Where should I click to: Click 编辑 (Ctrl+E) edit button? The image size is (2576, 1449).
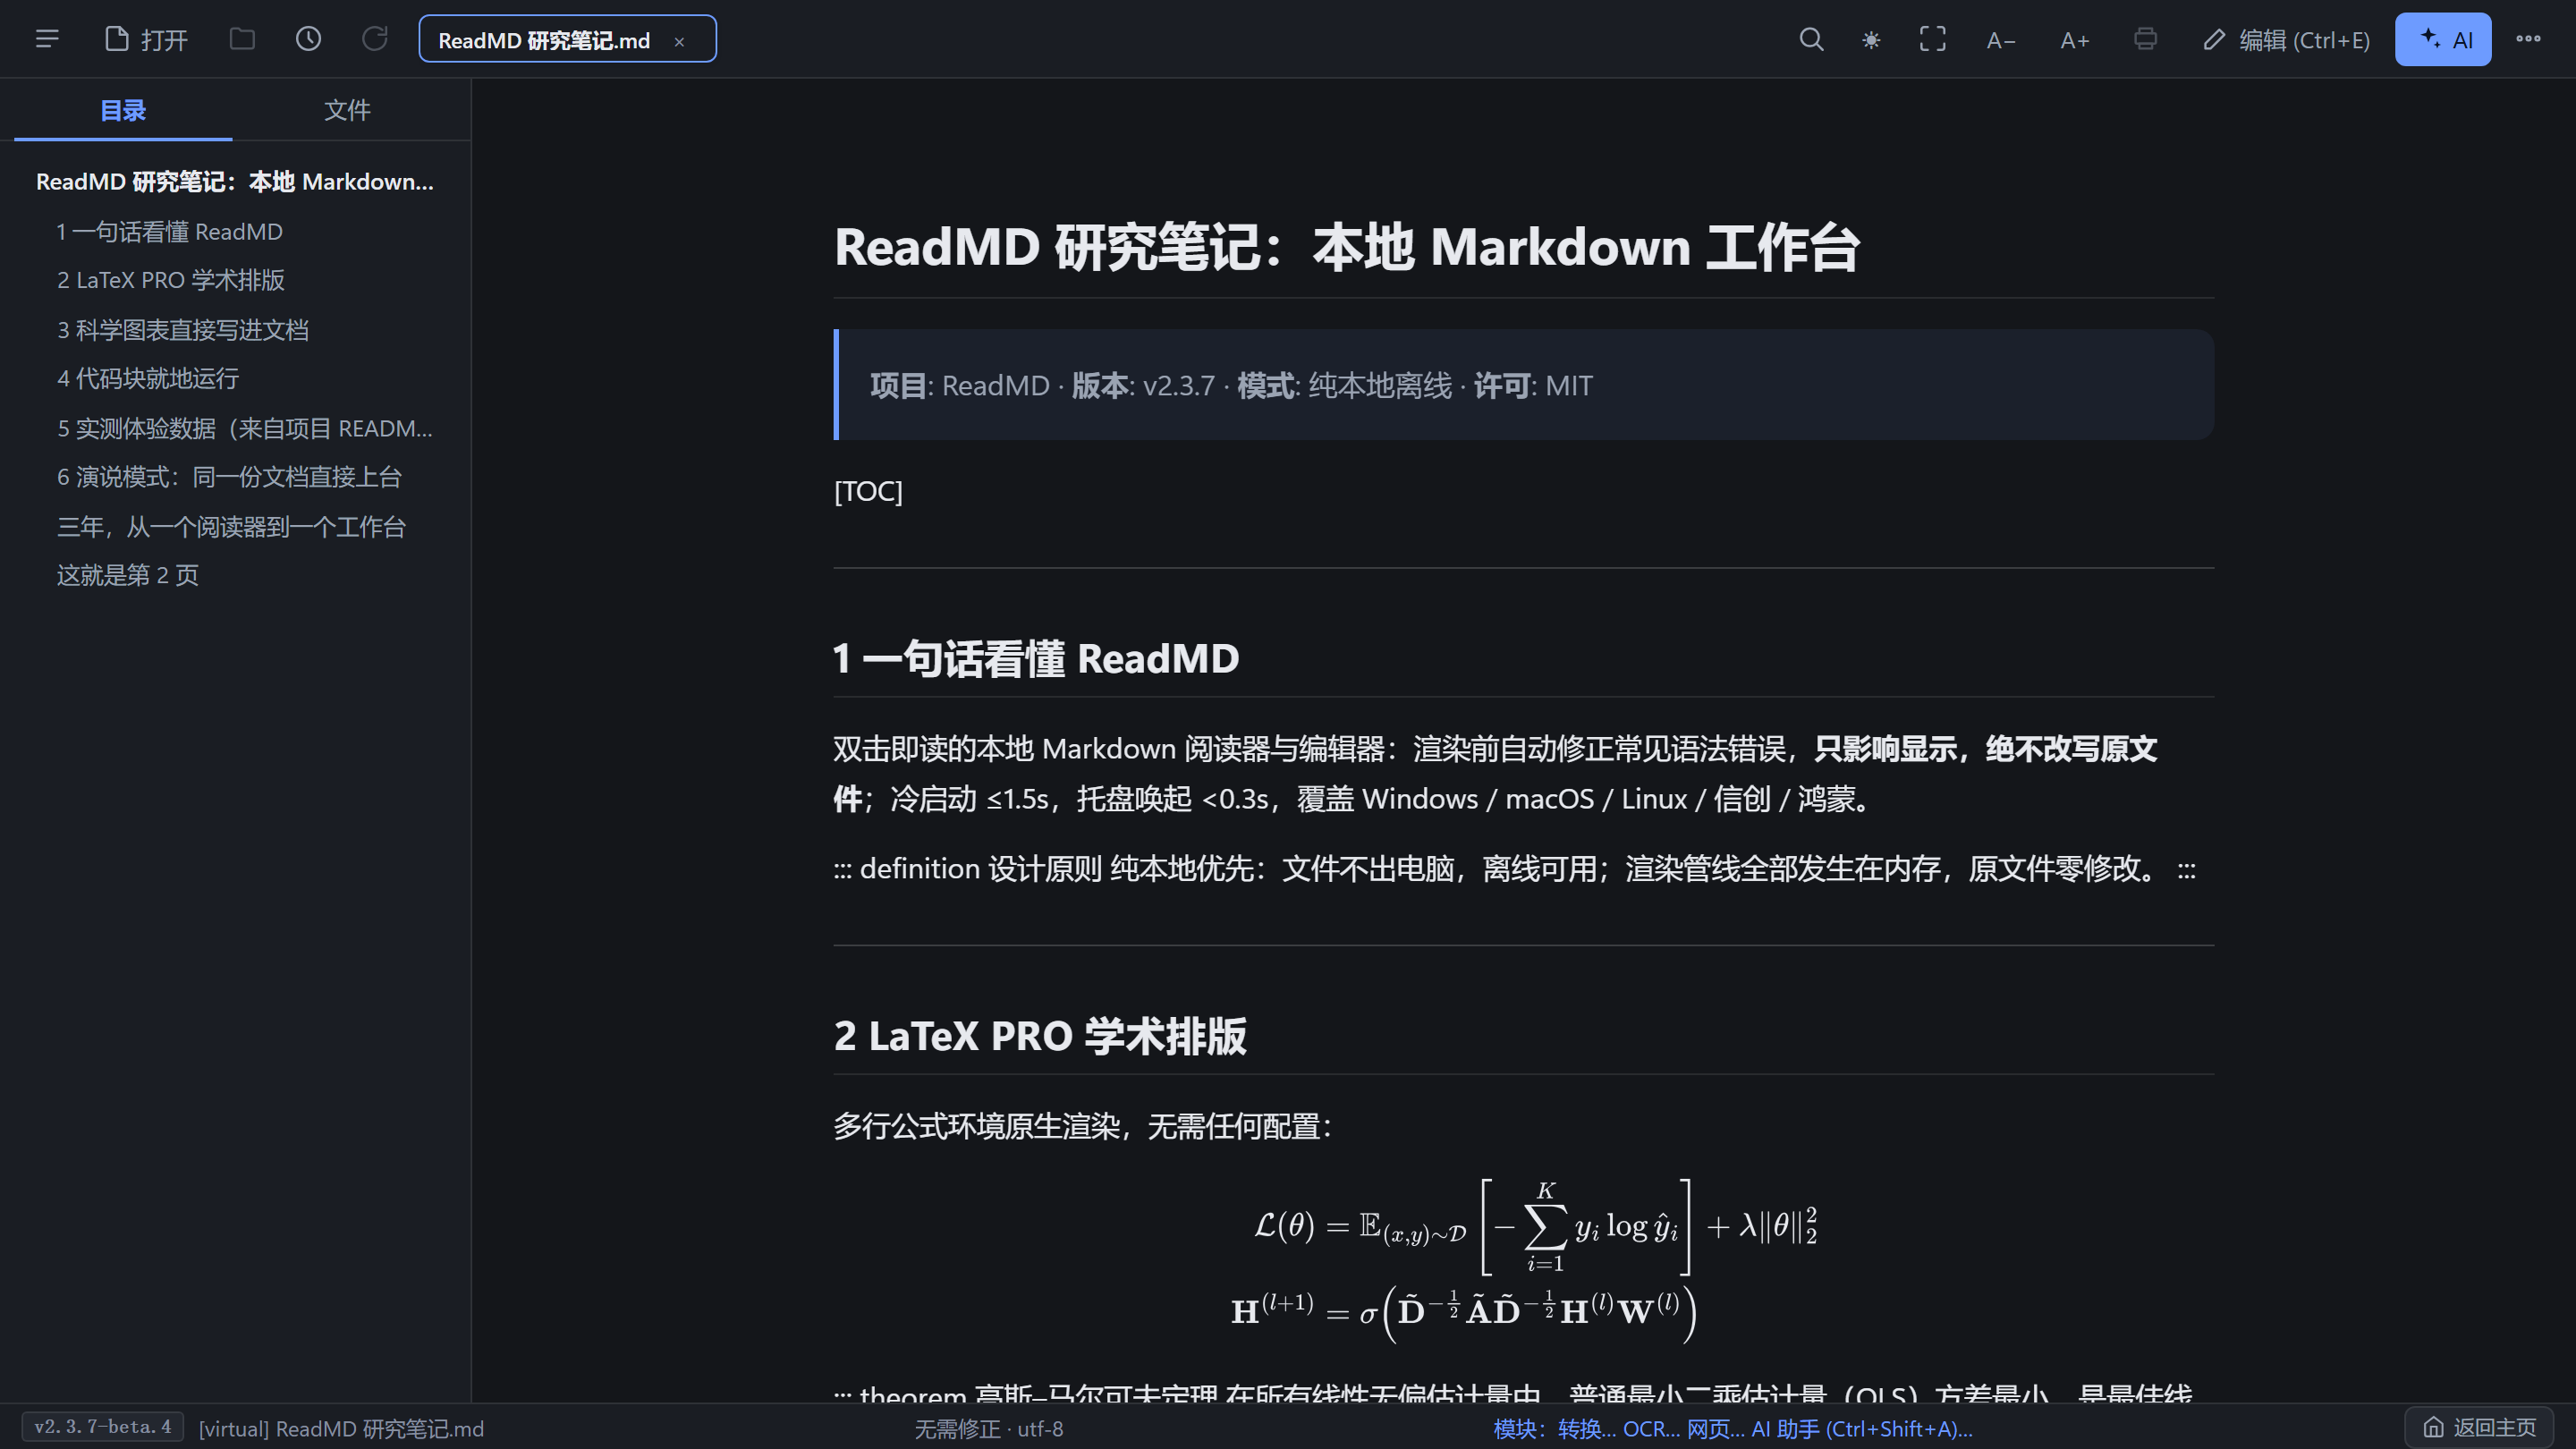coord(2286,40)
